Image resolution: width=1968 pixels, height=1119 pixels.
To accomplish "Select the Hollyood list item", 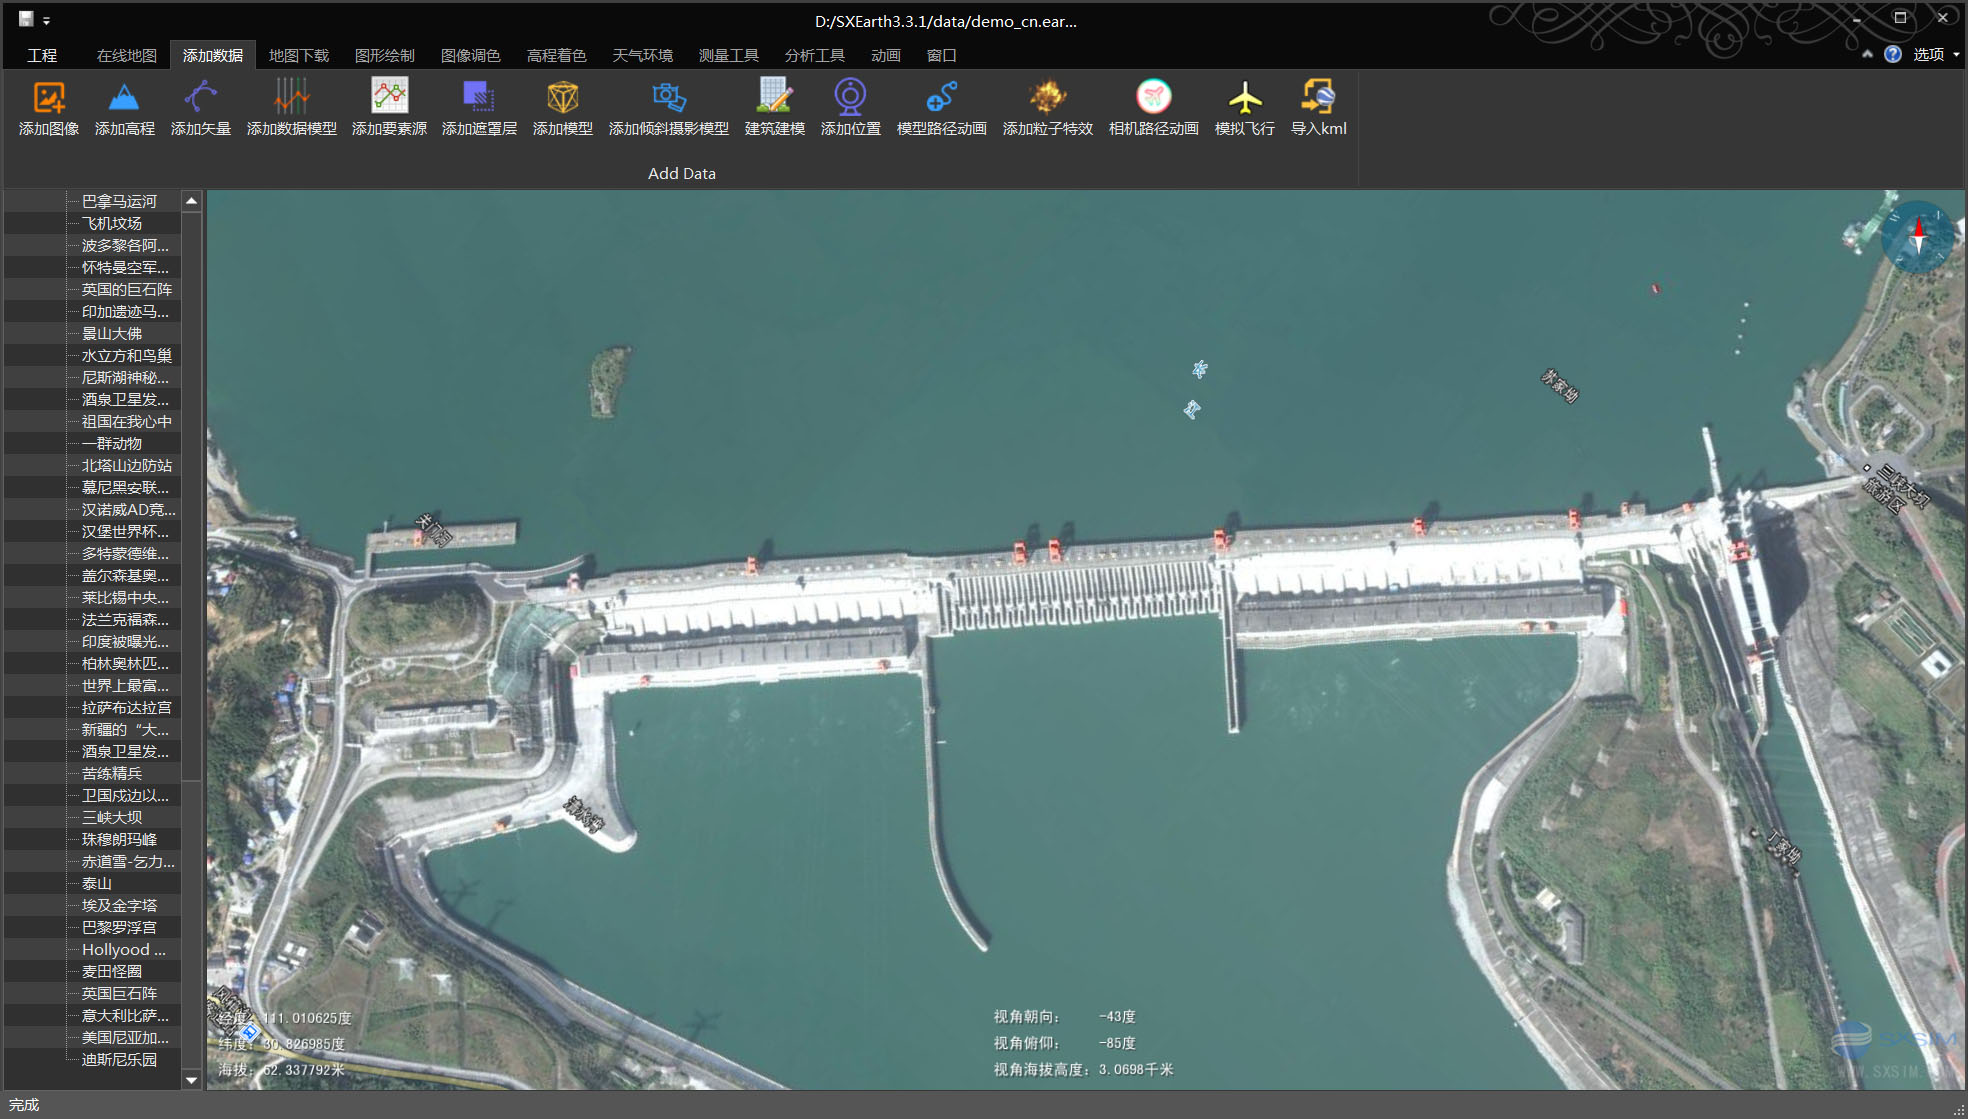I will (x=124, y=949).
